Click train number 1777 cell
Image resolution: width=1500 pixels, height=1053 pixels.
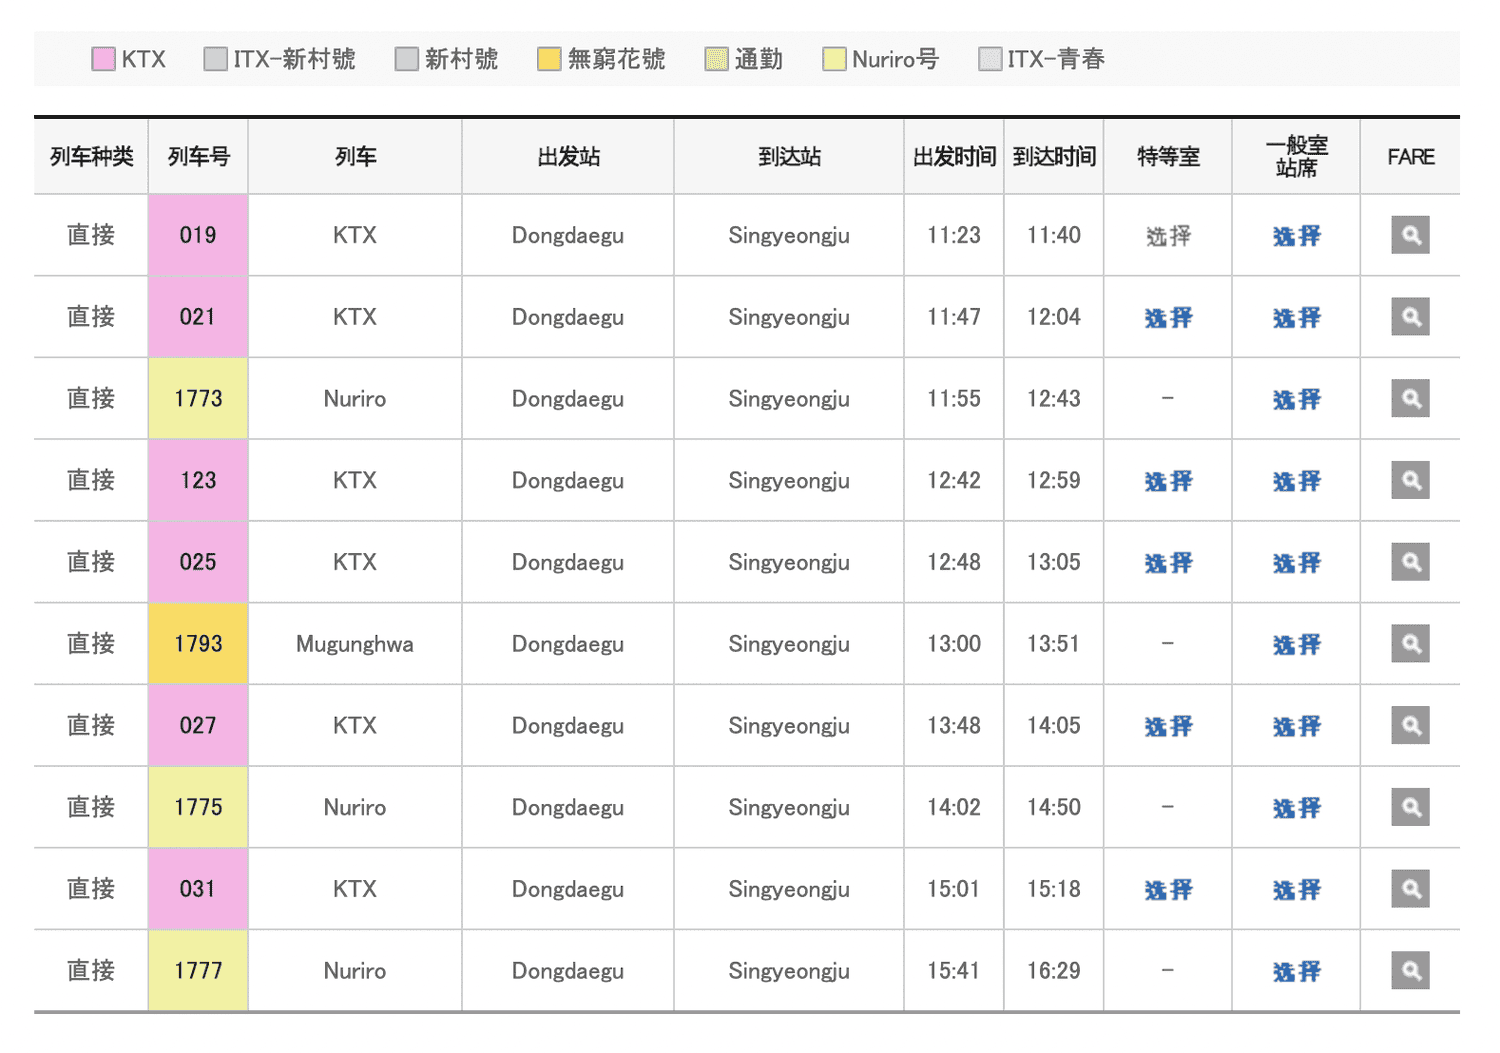(198, 970)
